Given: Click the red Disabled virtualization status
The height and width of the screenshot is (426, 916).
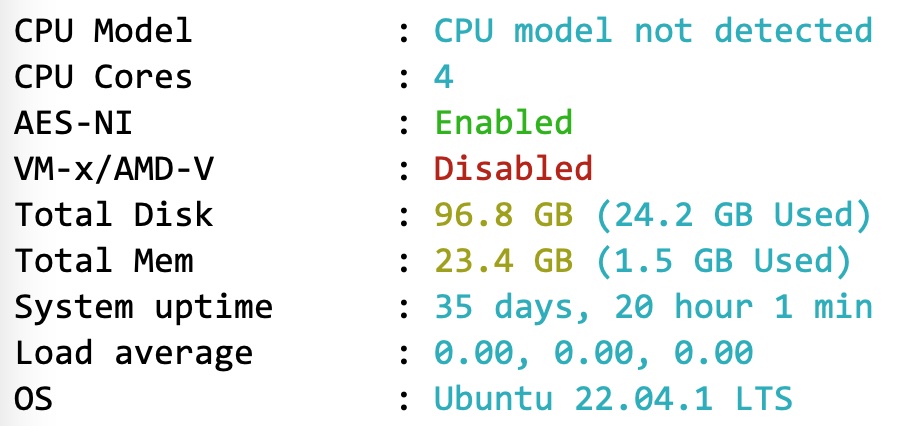Looking at the screenshot, I should coord(513,168).
